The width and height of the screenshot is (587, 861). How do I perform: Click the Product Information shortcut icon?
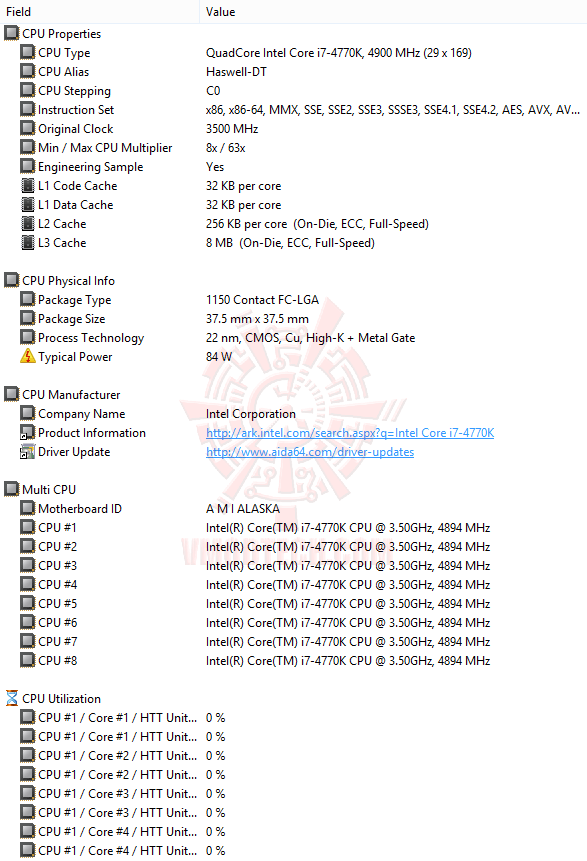[27, 433]
